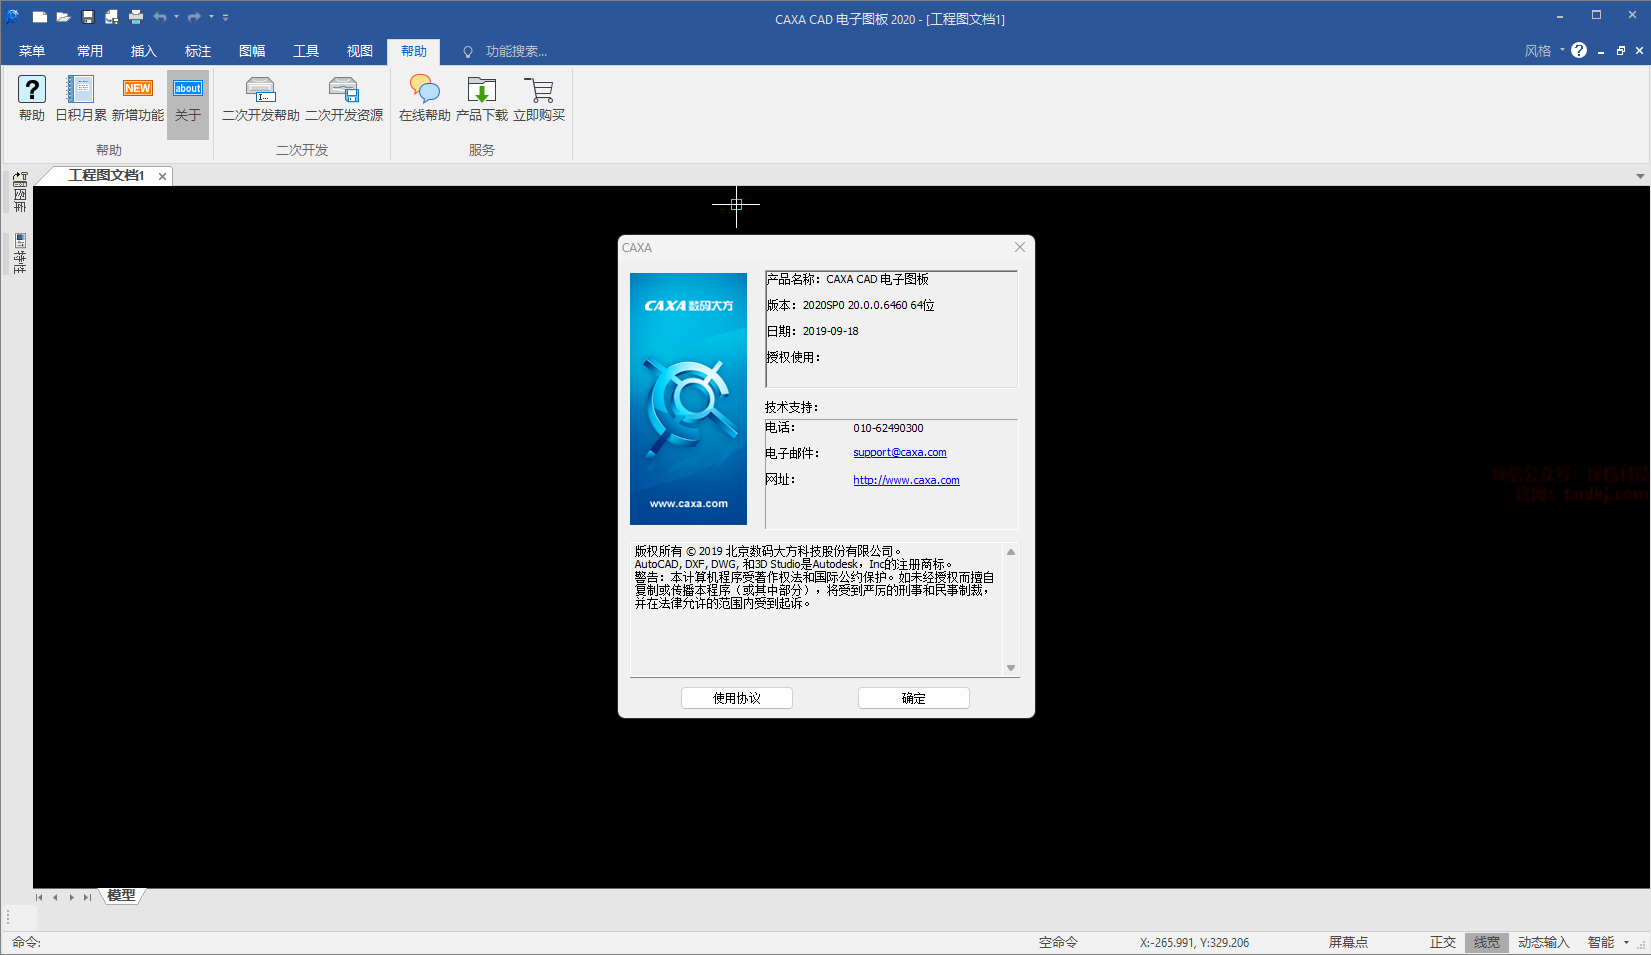Open the 工具 ribbon tab
Screen dimensions: 1651x955
click(x=306, y=51)
